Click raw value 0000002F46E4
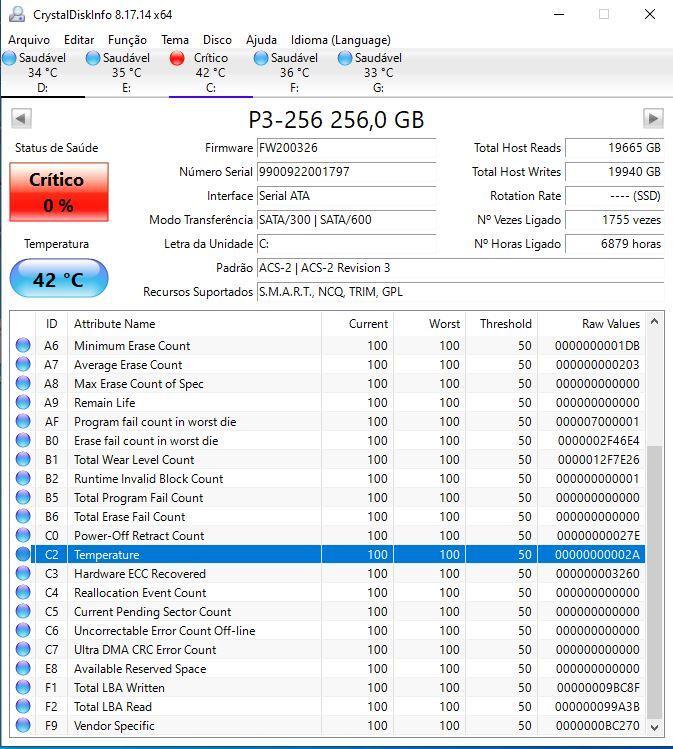673x749 pixels. (x=598, y=440)
